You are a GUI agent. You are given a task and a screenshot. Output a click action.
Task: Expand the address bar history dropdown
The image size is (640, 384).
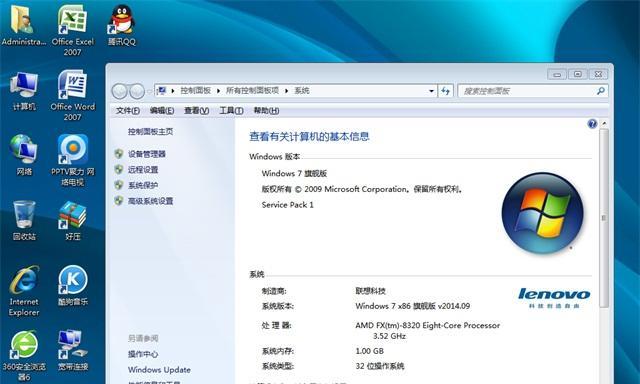click(x=431, y=91)
